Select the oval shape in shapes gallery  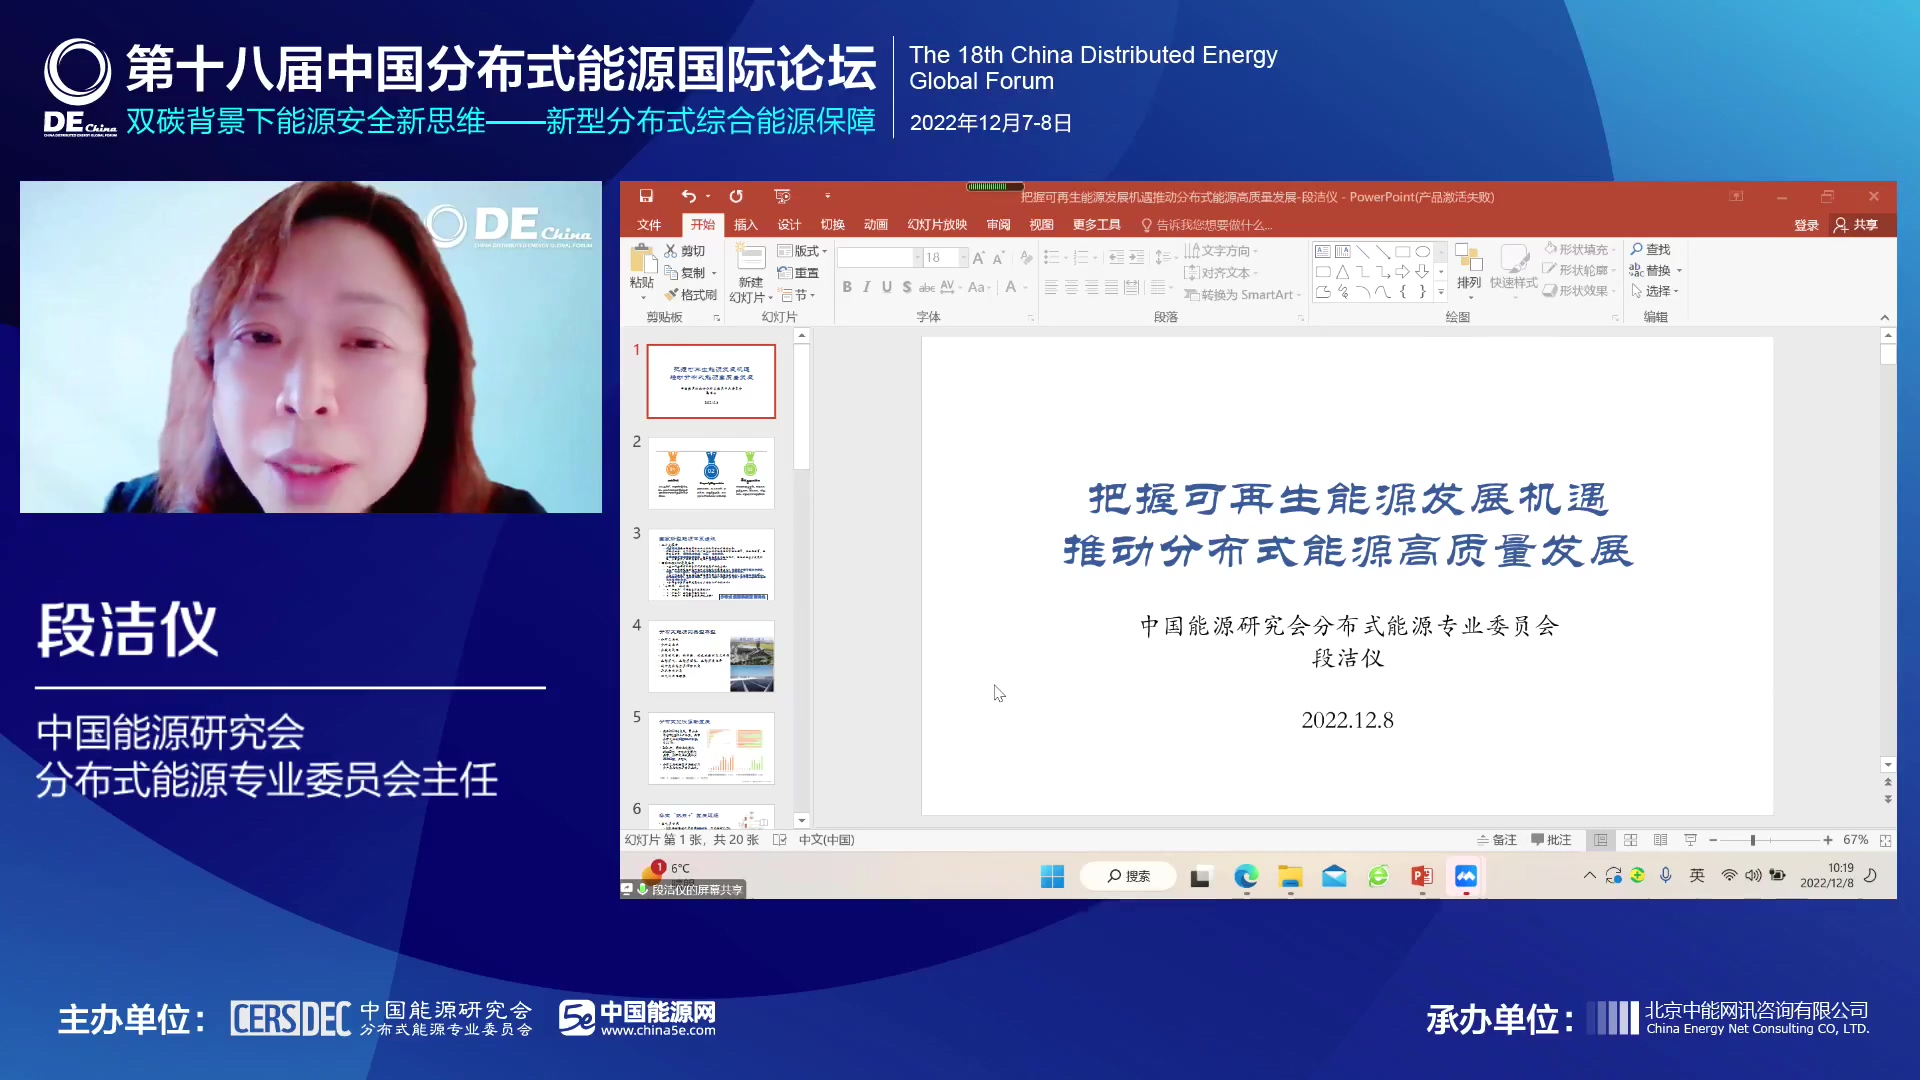1422,252
